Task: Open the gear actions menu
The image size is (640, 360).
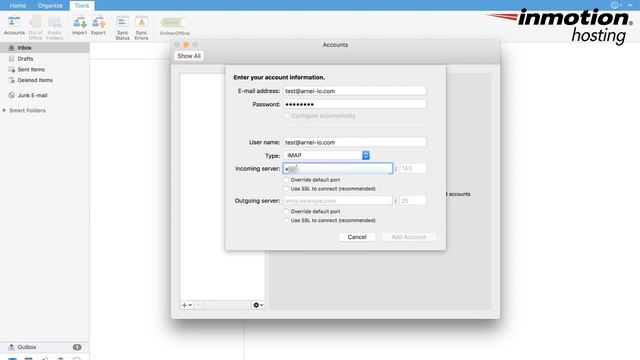Action: pyautogui.click(x=258, y=305)
